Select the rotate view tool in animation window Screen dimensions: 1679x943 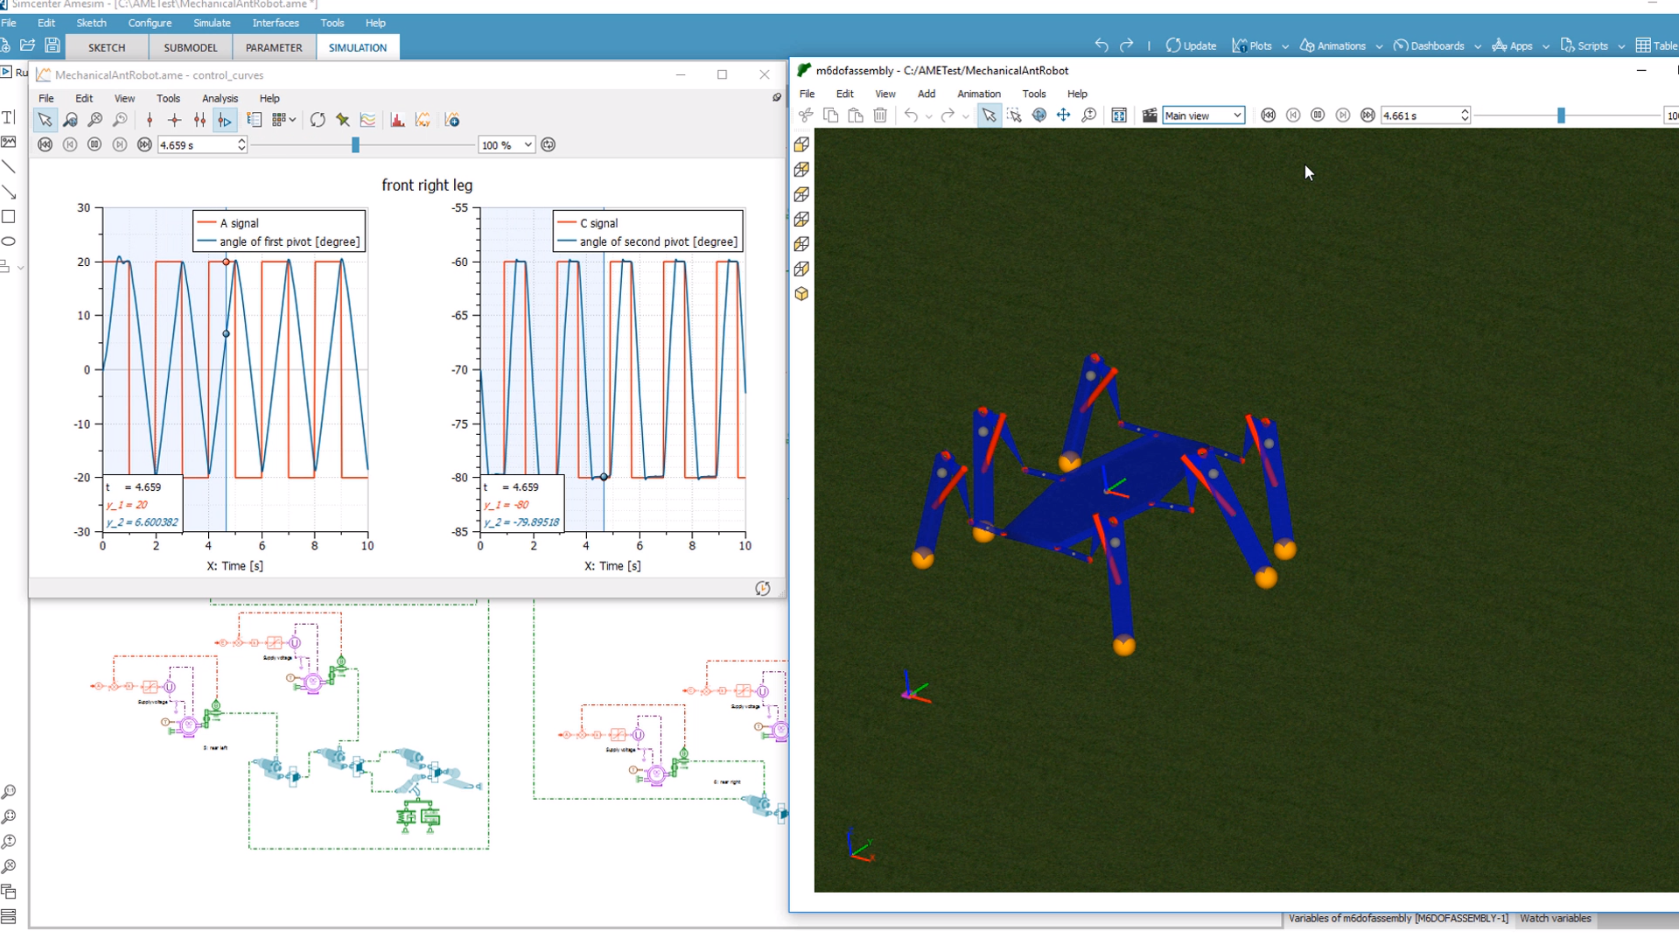click(x=1039, y=116)
